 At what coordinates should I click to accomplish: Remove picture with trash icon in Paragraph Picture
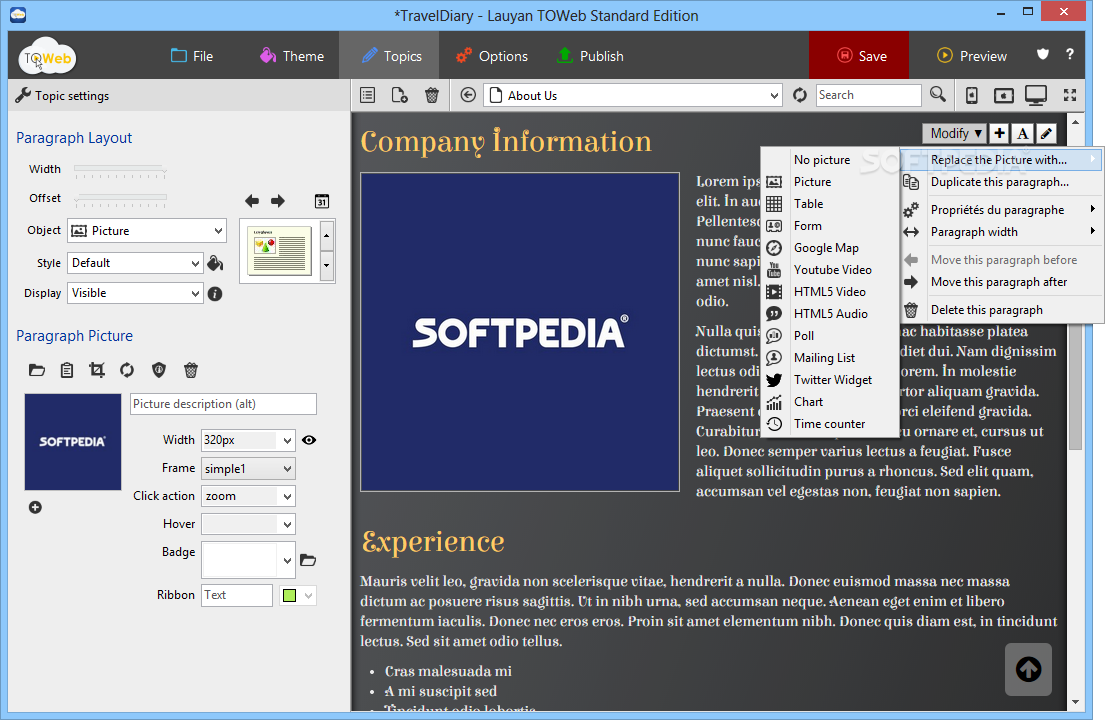[x=191, y=370]
